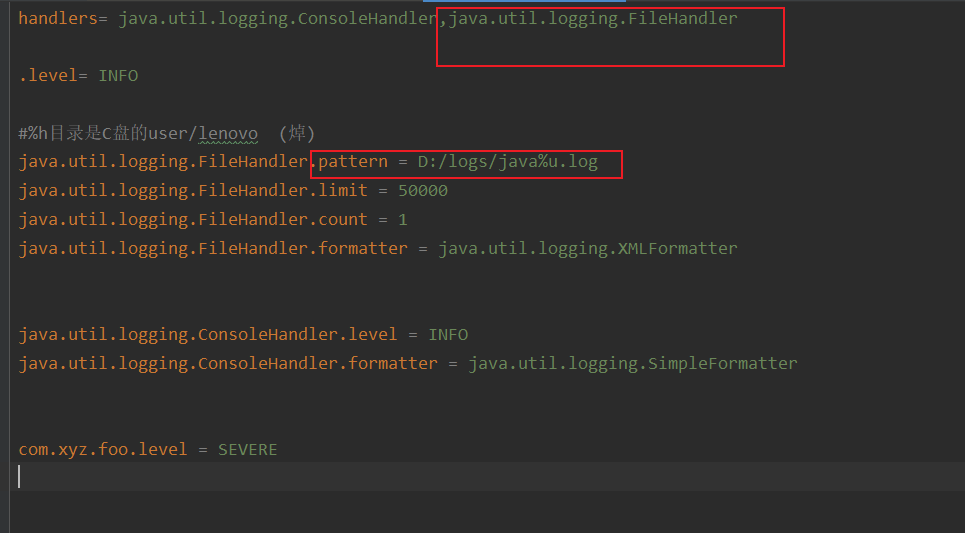Click the D:/logs/java%u.log path value
This screenshot has height=533, width=965.
[508, 162]
